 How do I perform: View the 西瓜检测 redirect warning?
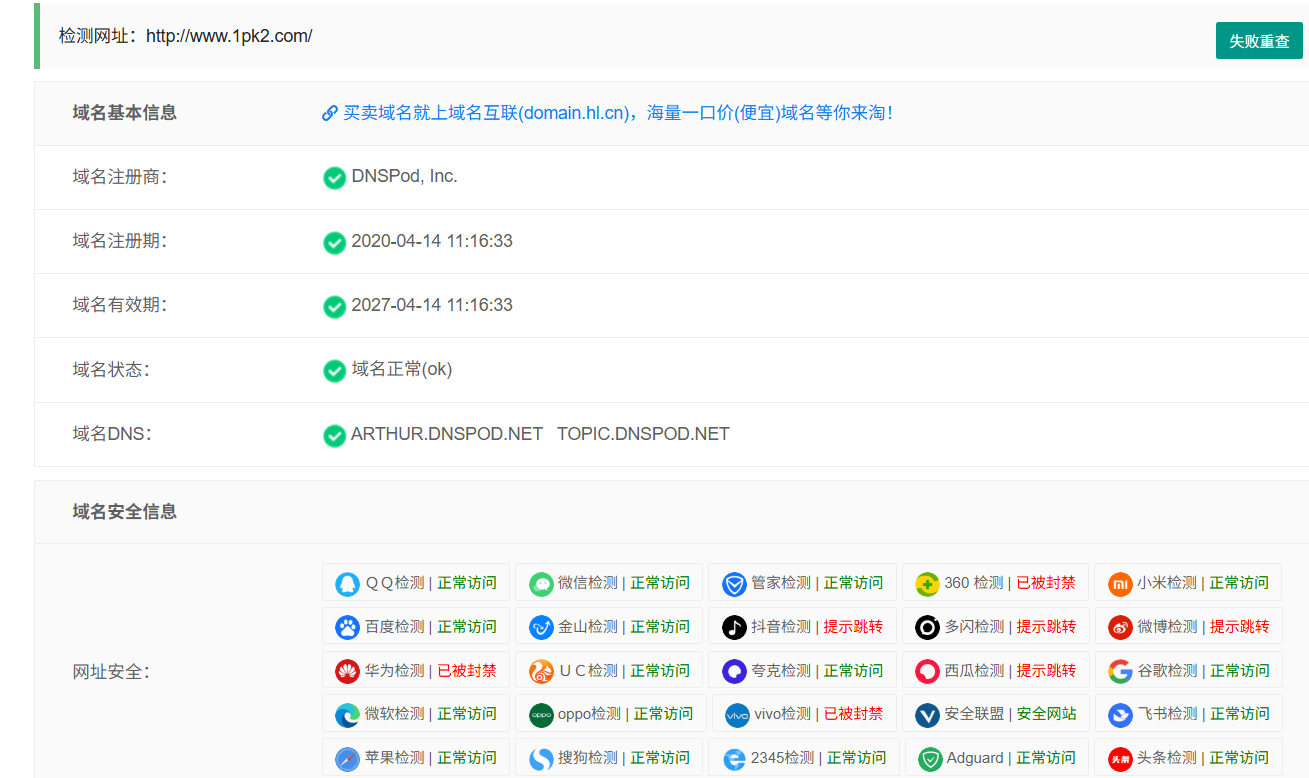995,670
